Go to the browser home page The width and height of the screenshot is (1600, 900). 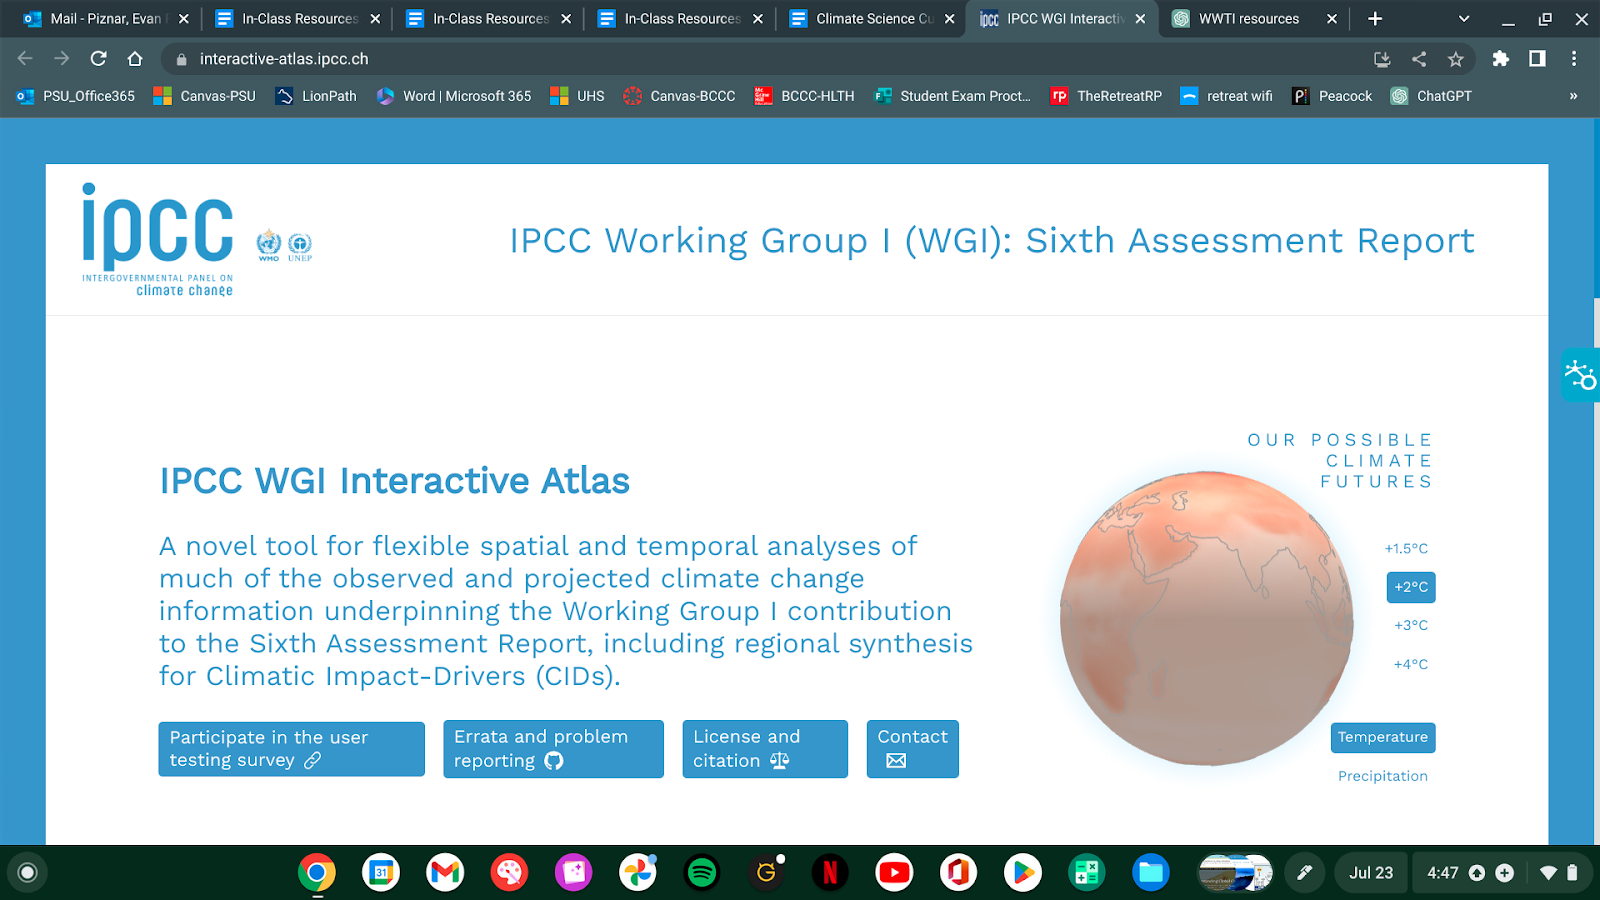(x=135, y=59)
